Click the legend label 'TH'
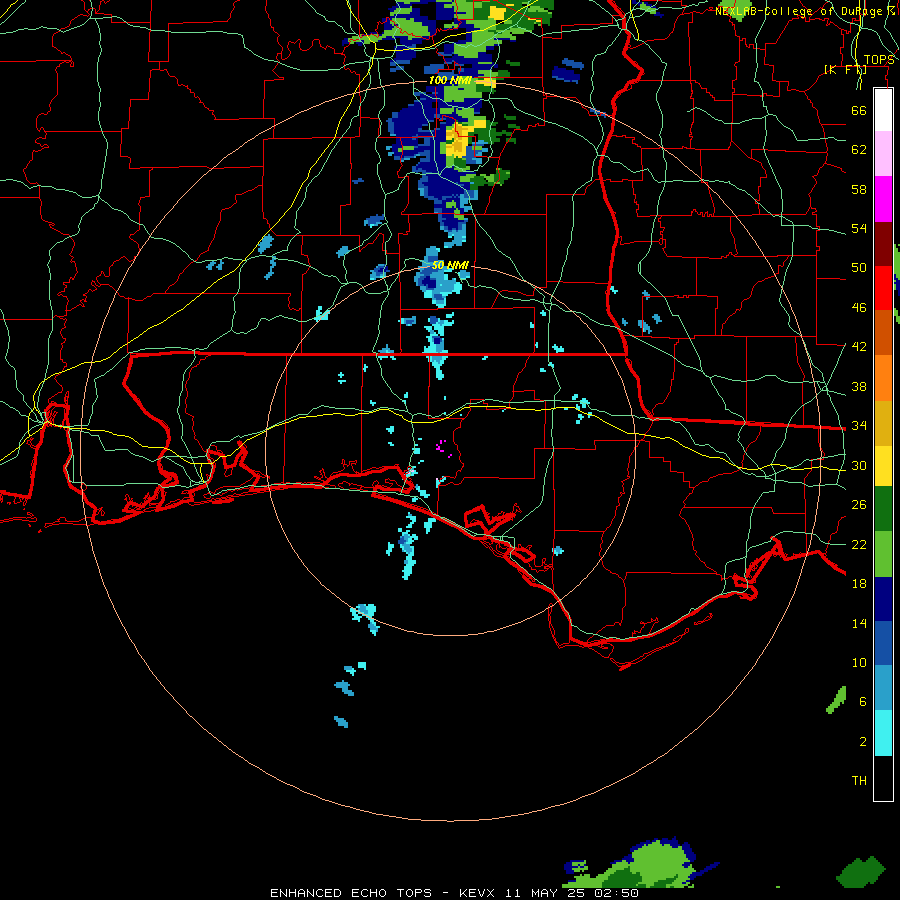This screenshot has height=900, width=900. pyautogui.click(x=859, y=781)
